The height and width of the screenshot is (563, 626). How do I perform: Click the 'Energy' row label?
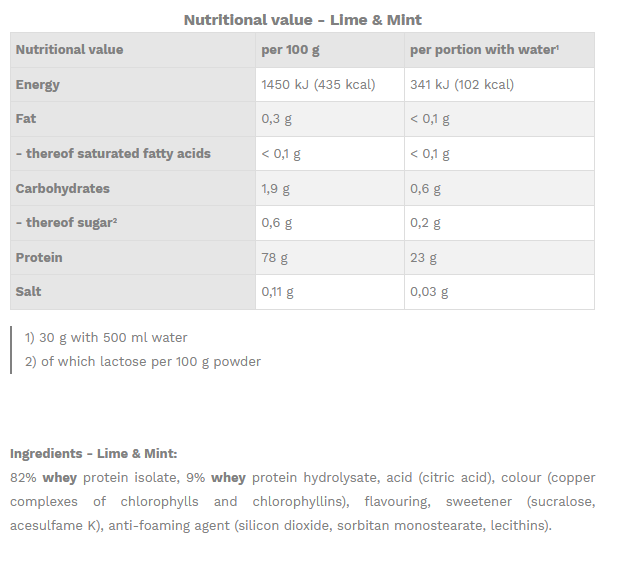pyautogui.click(x=38, y=85)
